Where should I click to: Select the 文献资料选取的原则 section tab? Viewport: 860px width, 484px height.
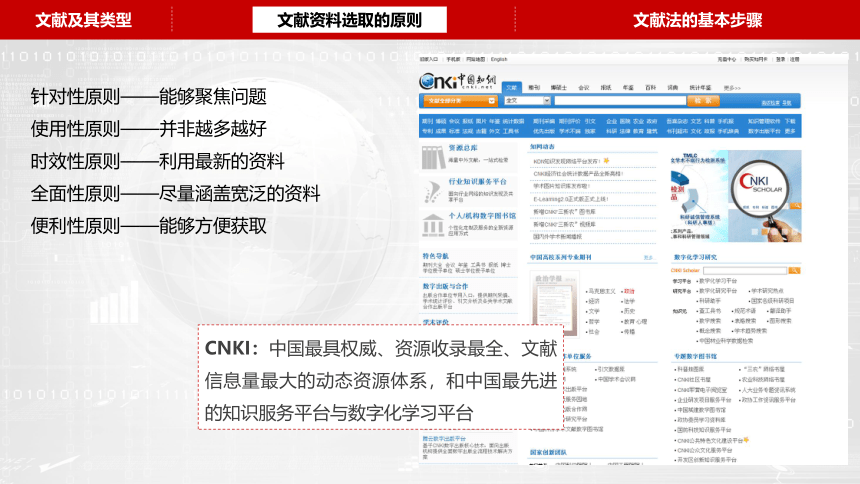tap(349, 20)
